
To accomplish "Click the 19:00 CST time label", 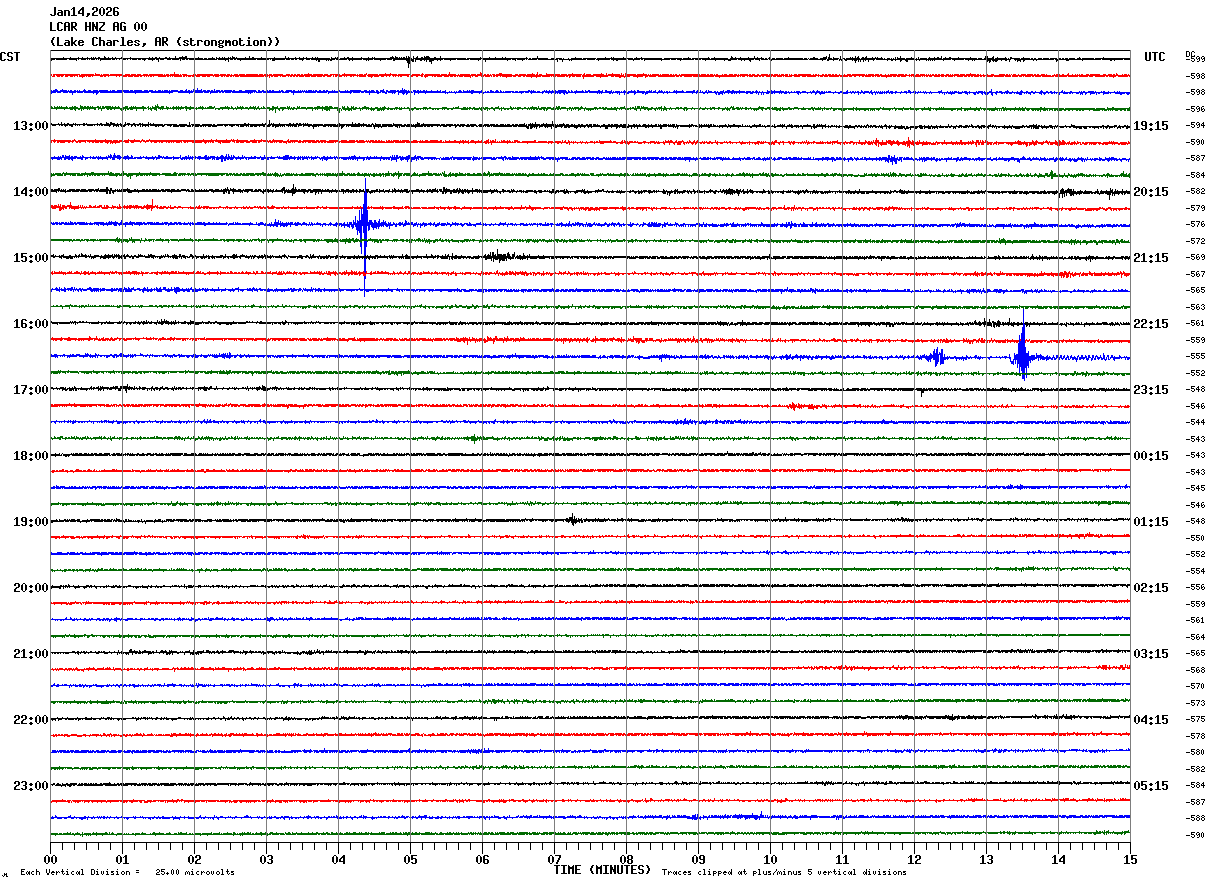I will [x=31, y=522].
